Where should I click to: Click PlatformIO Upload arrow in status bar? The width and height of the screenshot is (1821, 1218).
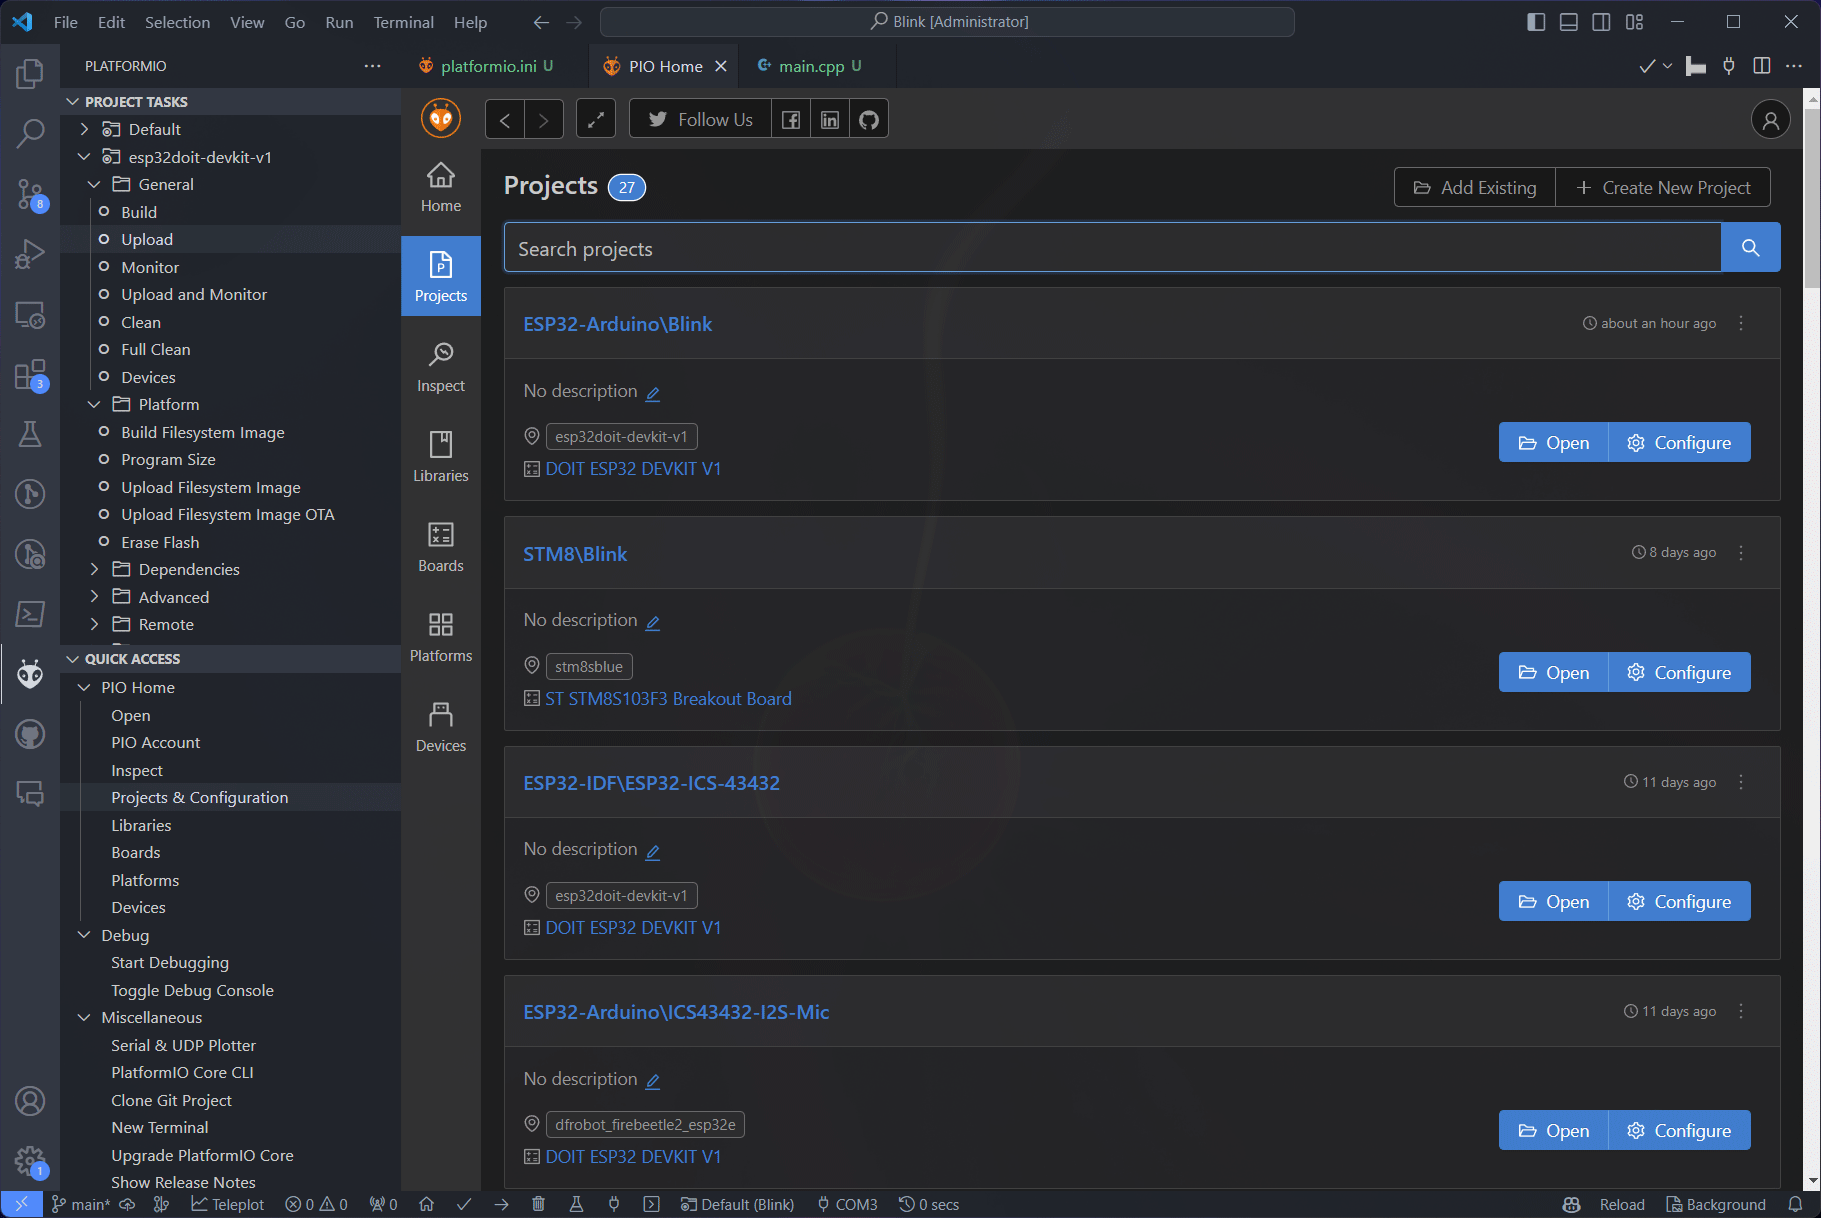(501, 1204)
